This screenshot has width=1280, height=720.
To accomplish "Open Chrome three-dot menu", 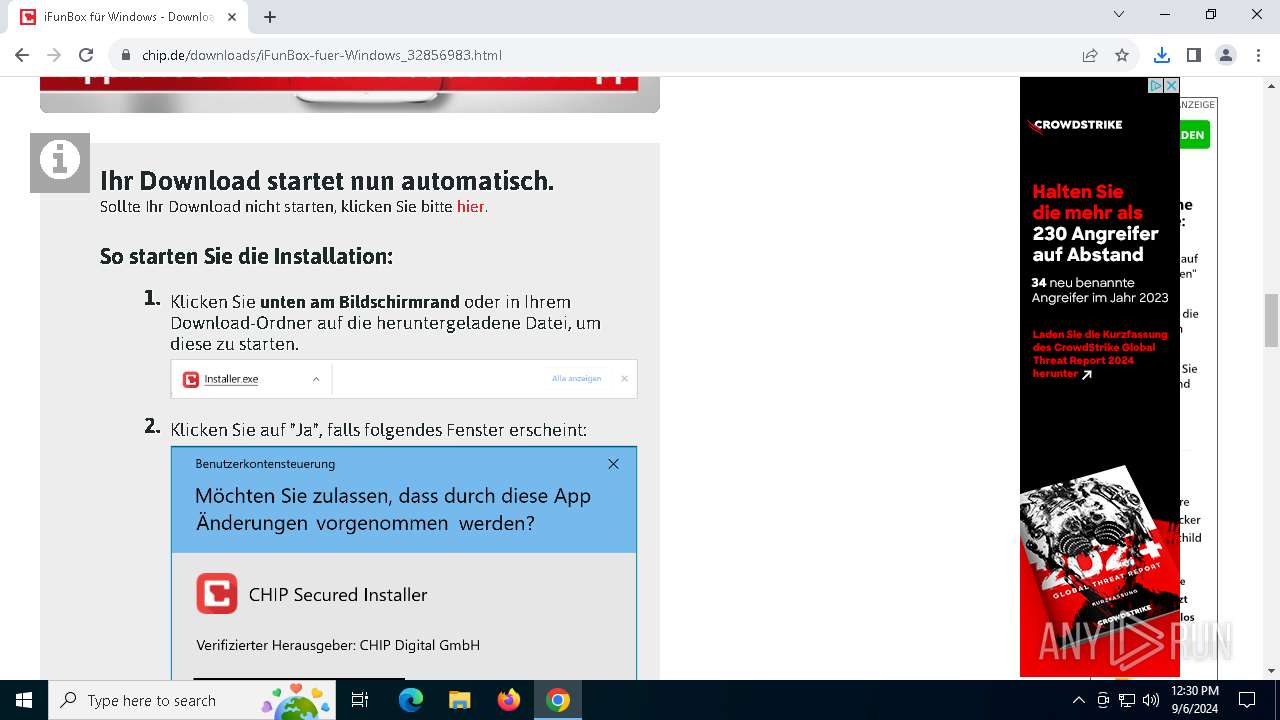I will (1257, 55).
